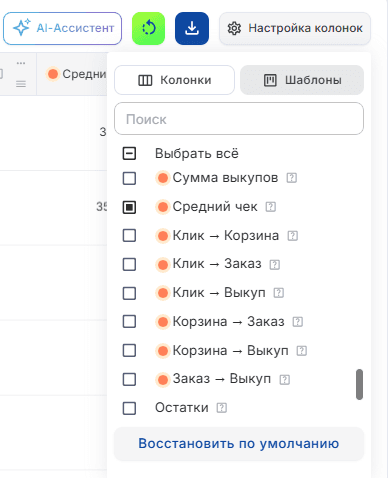Click the hamburger lines icon in table header
Screen dimensions: 388x478
(21, 84)
